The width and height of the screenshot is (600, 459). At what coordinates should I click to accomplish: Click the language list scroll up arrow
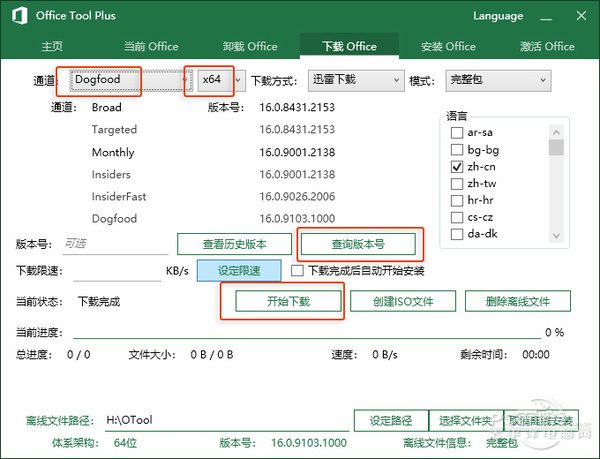[556, 132]
